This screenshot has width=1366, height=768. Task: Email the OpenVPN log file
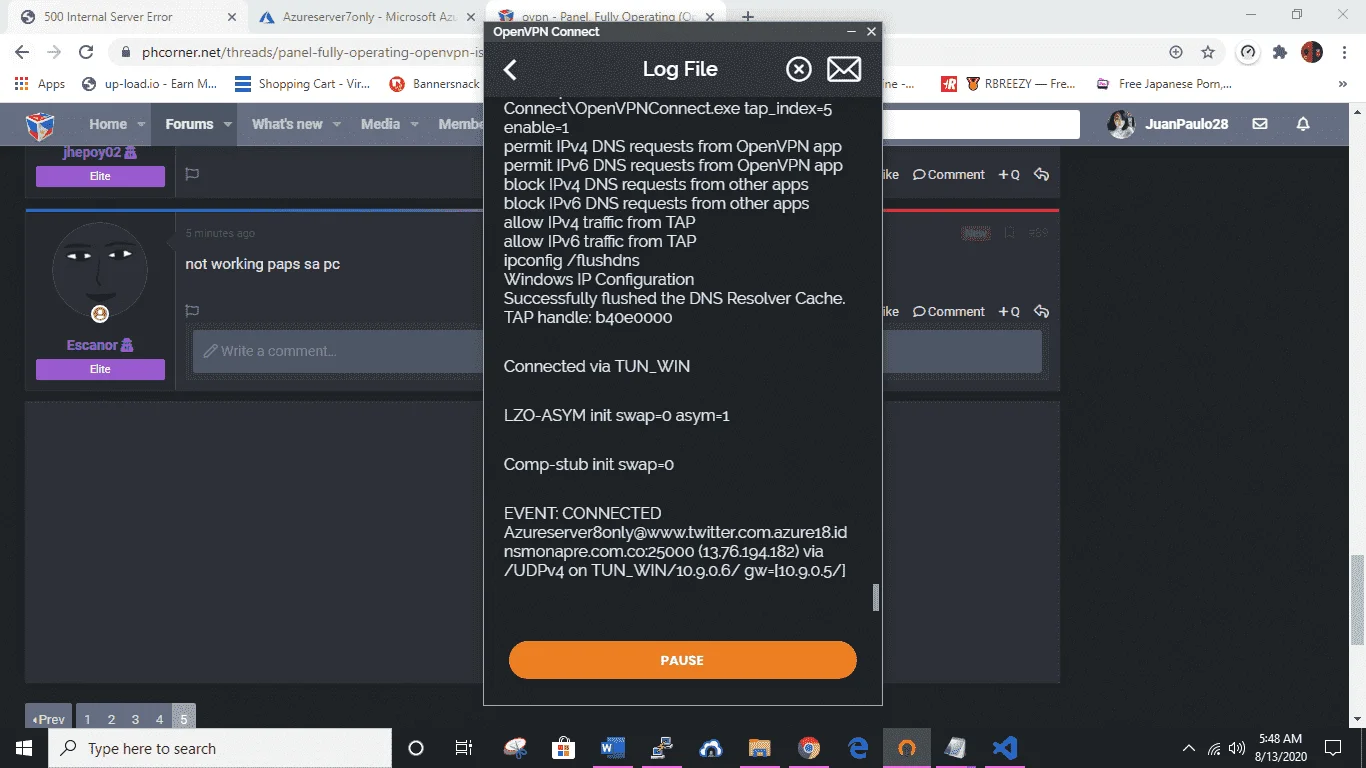[844, 69]
